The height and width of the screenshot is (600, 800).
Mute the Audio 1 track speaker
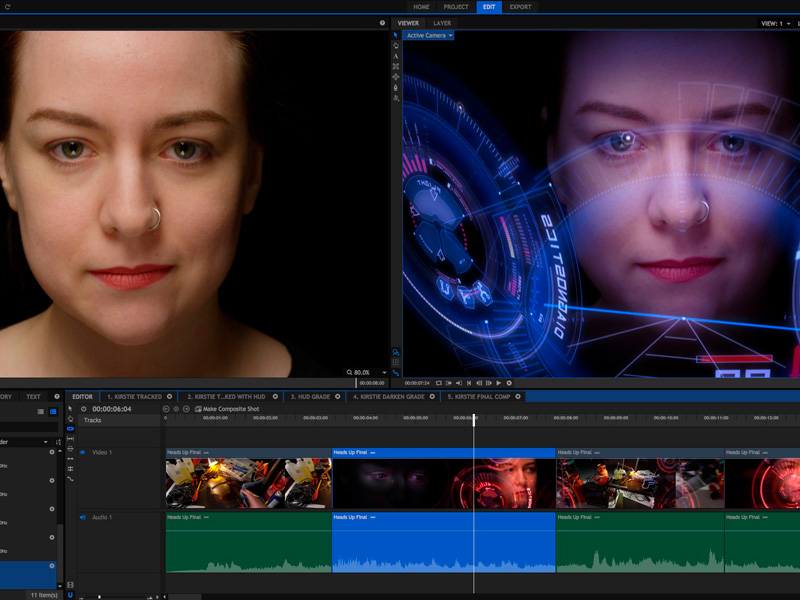82,518
